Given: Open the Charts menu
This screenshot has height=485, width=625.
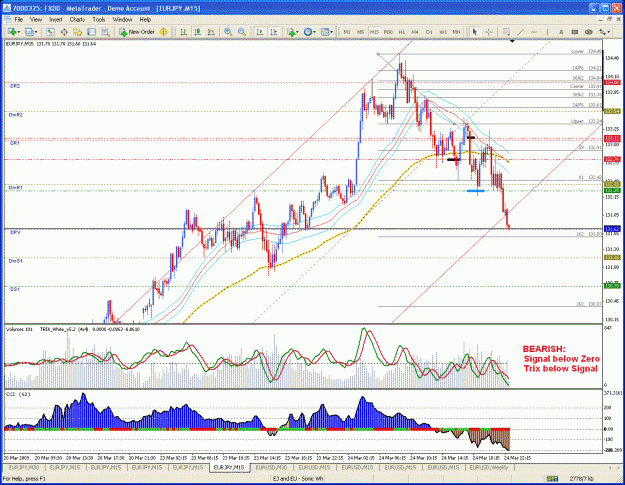Looking at the screenshot, I should click(77, 20).
